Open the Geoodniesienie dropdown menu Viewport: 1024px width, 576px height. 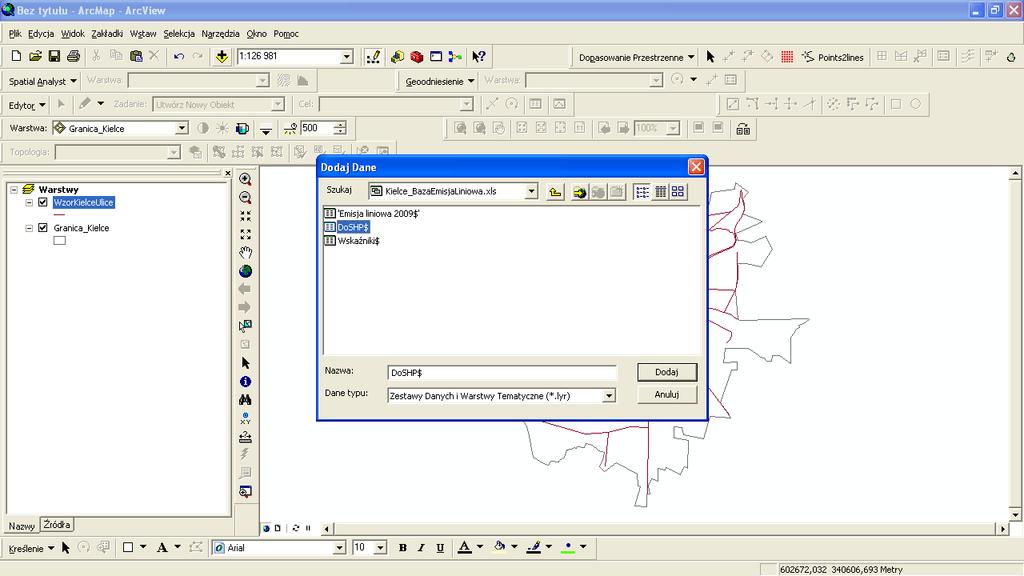(x=440, y=81)
